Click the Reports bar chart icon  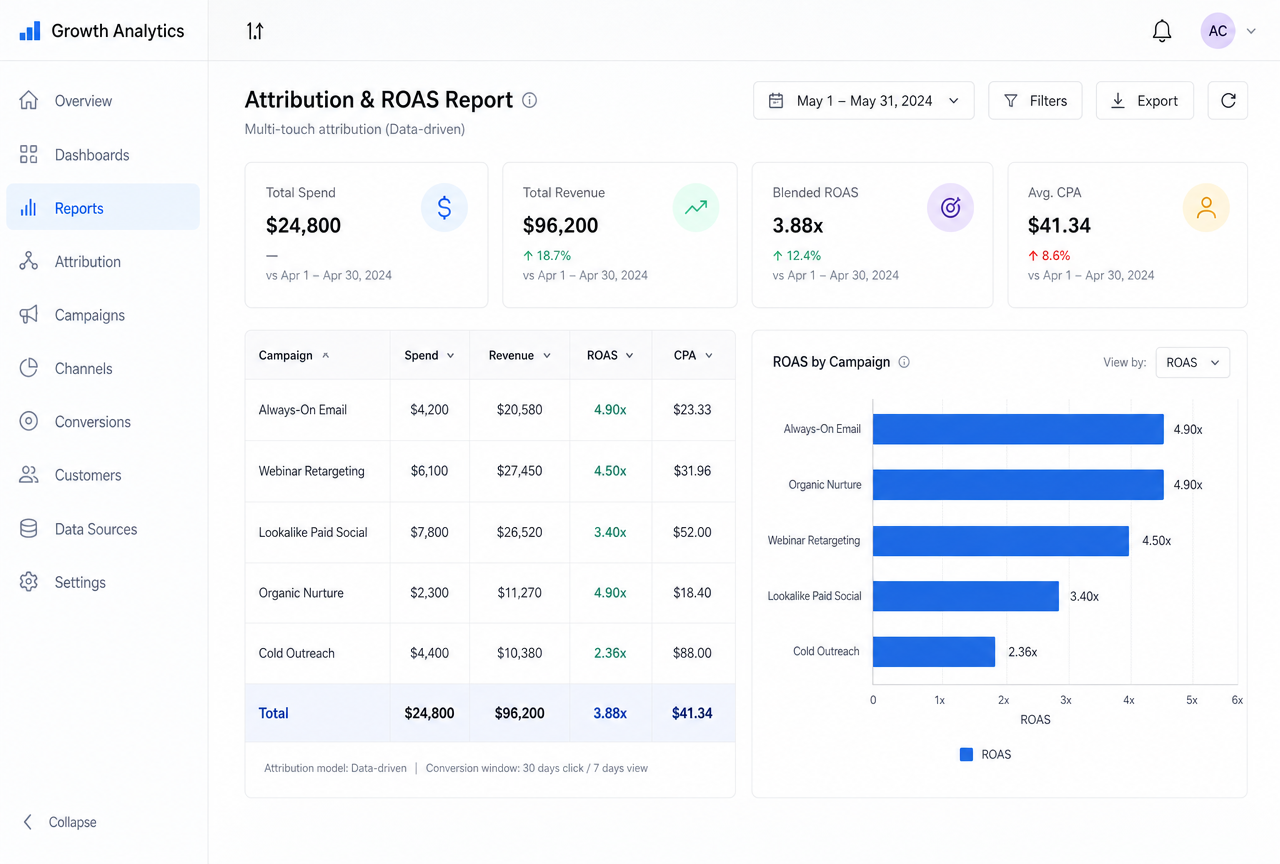[29, 208]
